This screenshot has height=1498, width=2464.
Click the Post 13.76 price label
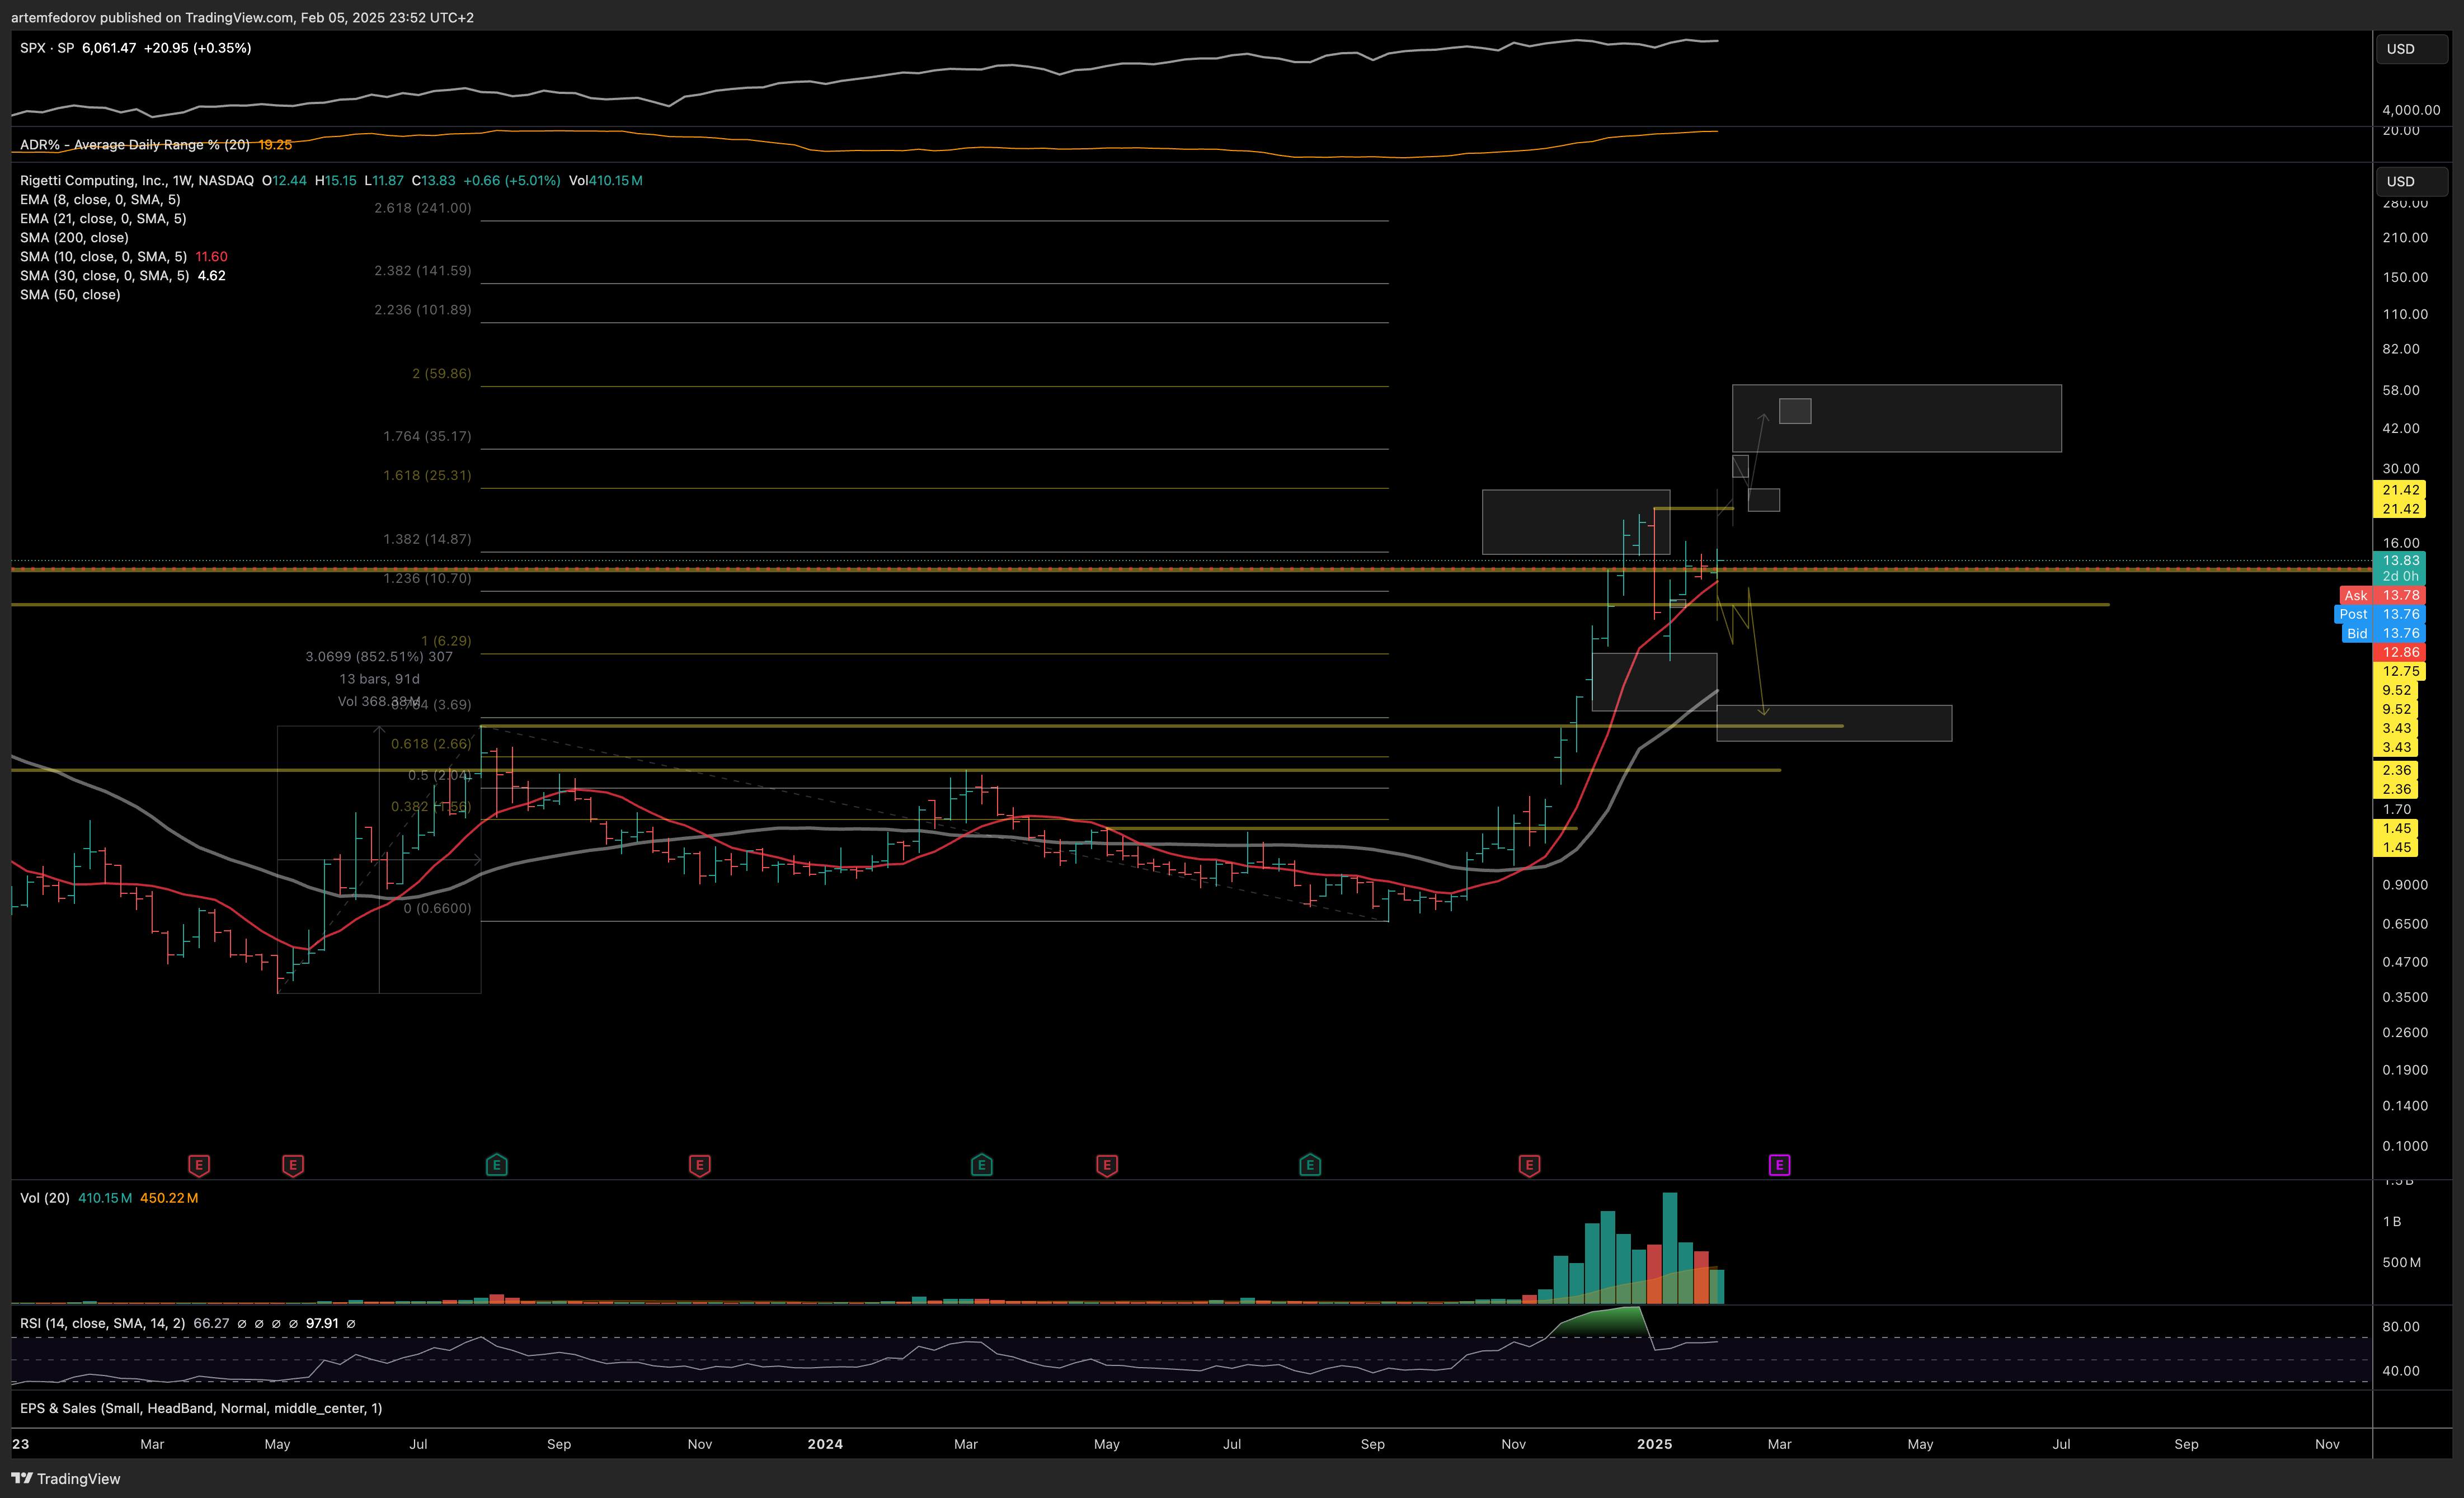2380,614
